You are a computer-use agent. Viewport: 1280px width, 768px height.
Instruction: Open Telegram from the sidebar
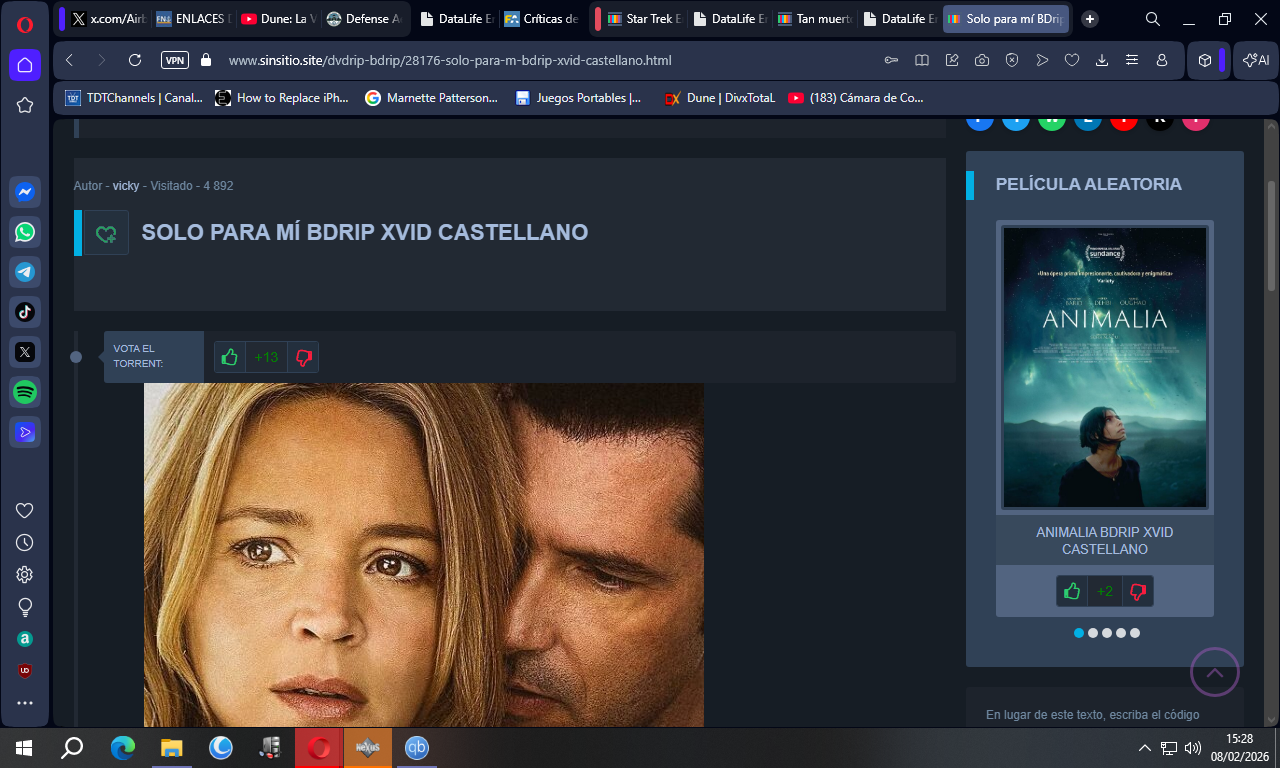[x=25, y=272]
